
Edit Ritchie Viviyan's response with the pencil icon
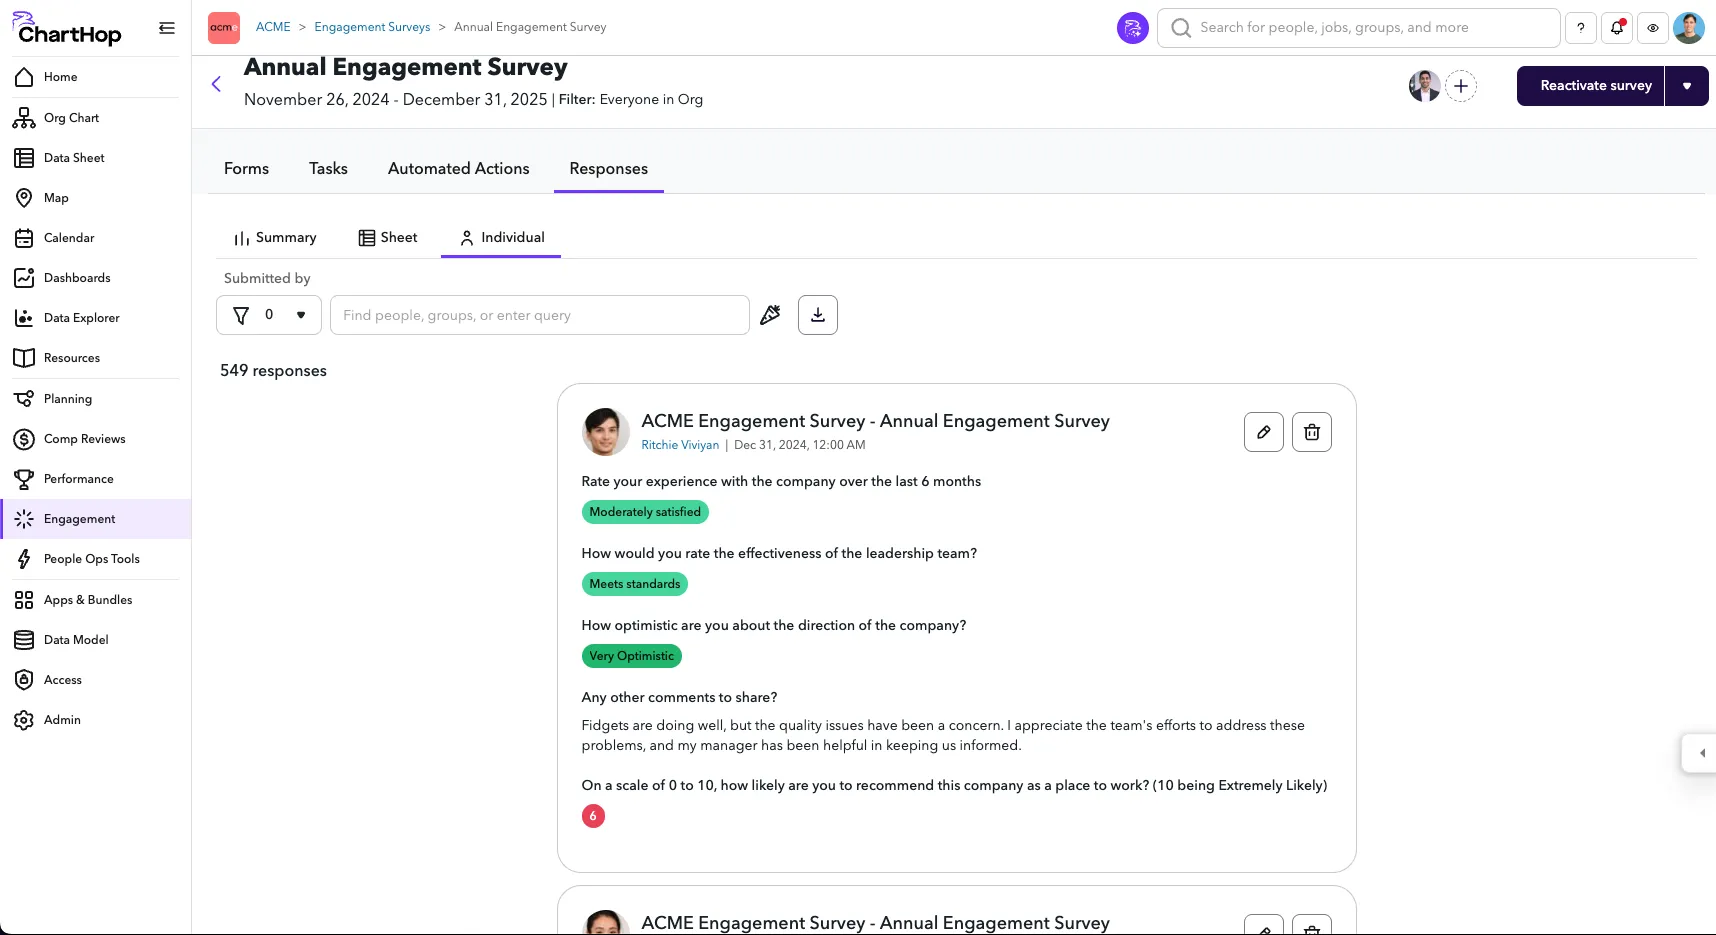point(1264,432)
